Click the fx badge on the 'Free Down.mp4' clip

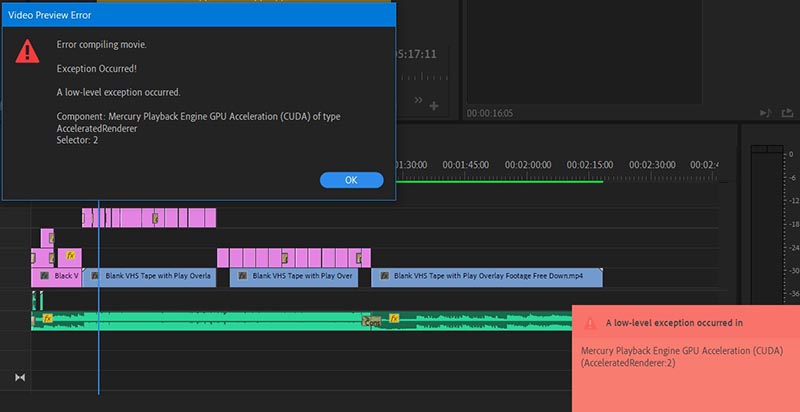pos(384,276)
